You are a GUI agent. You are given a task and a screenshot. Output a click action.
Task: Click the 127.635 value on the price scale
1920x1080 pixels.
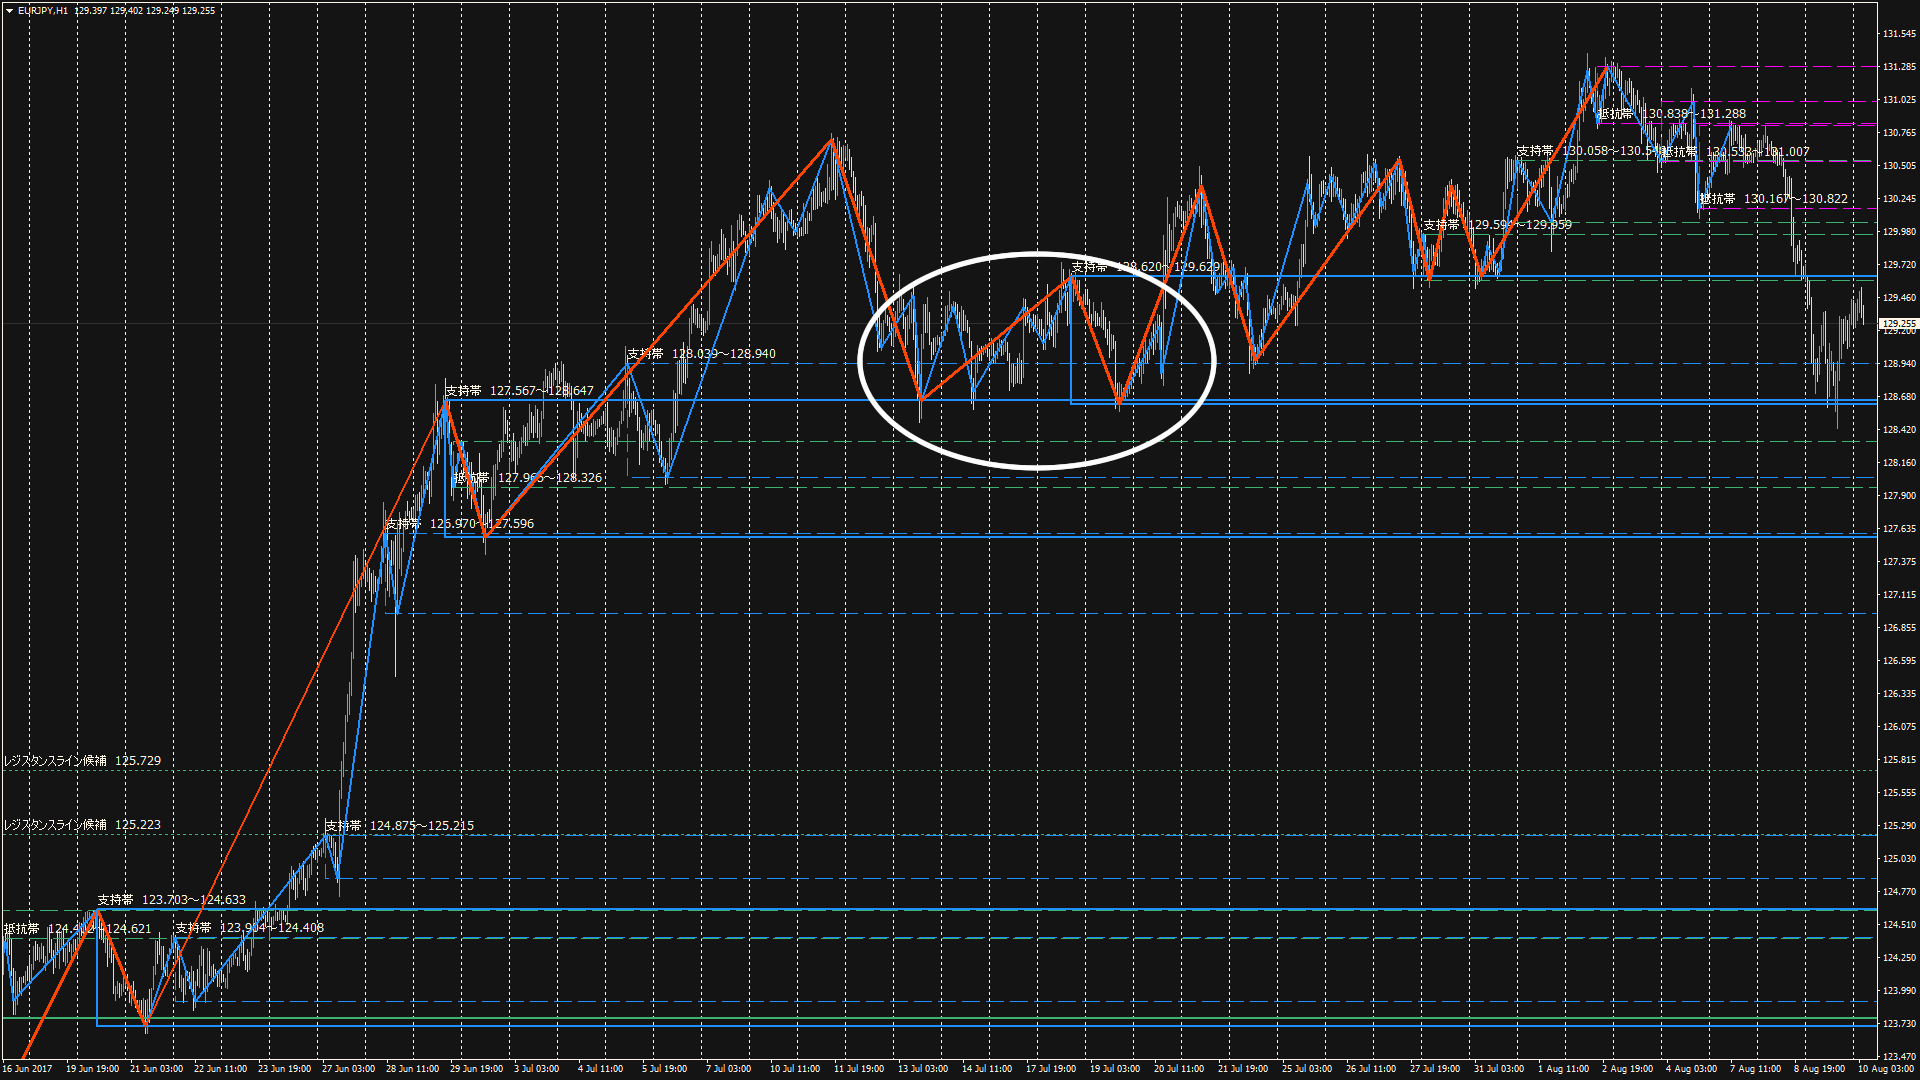click(1899, 529)
